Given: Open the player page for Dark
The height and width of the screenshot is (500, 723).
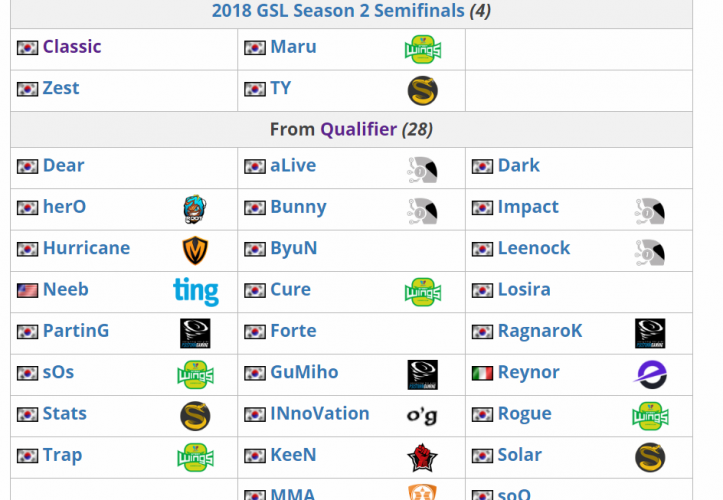Looking at the screenshot, I should click(519, 166).
